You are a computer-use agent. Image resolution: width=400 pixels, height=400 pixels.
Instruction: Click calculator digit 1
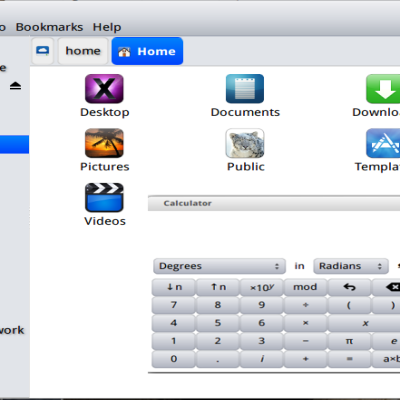click(174, 341)
